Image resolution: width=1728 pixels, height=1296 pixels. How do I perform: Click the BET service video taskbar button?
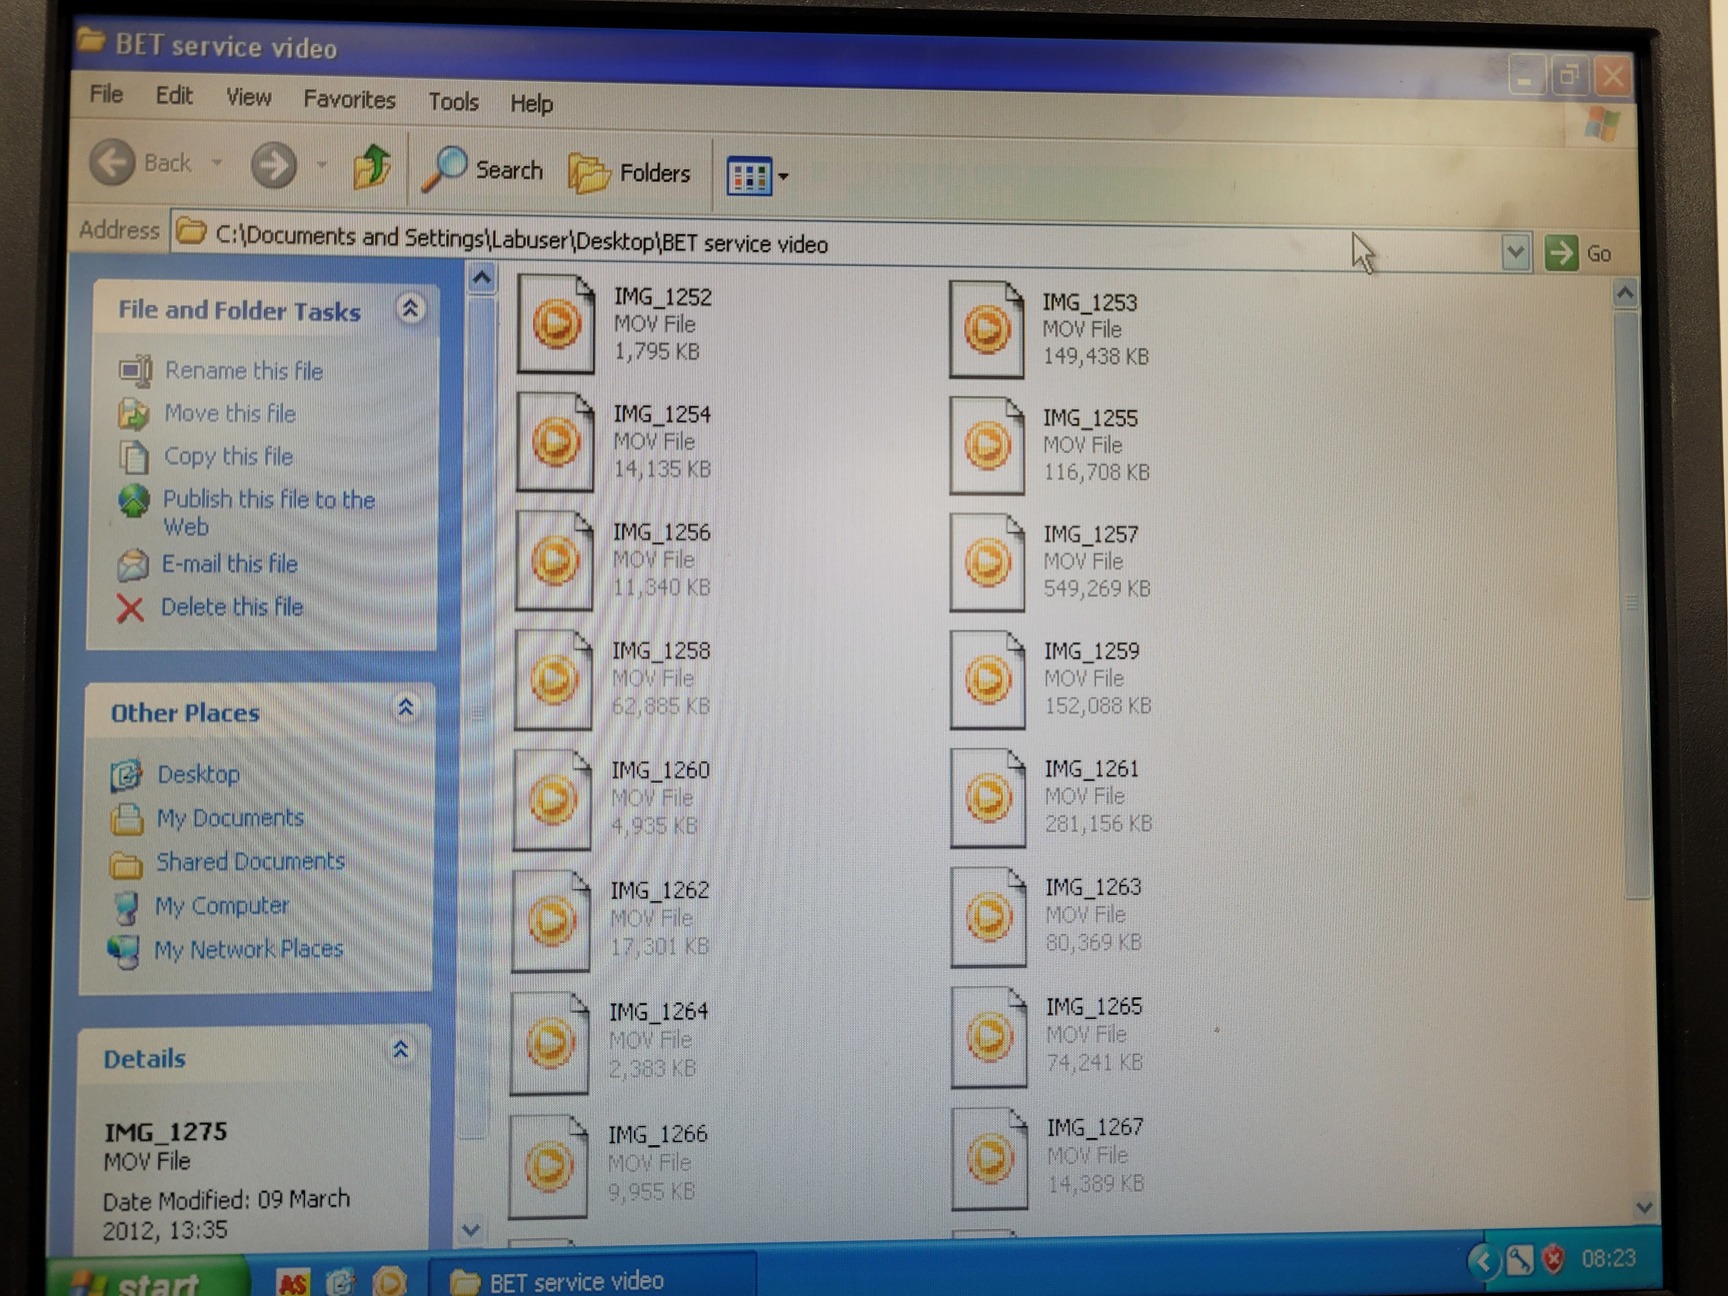pyautogui.click(x=592, y=1278)
